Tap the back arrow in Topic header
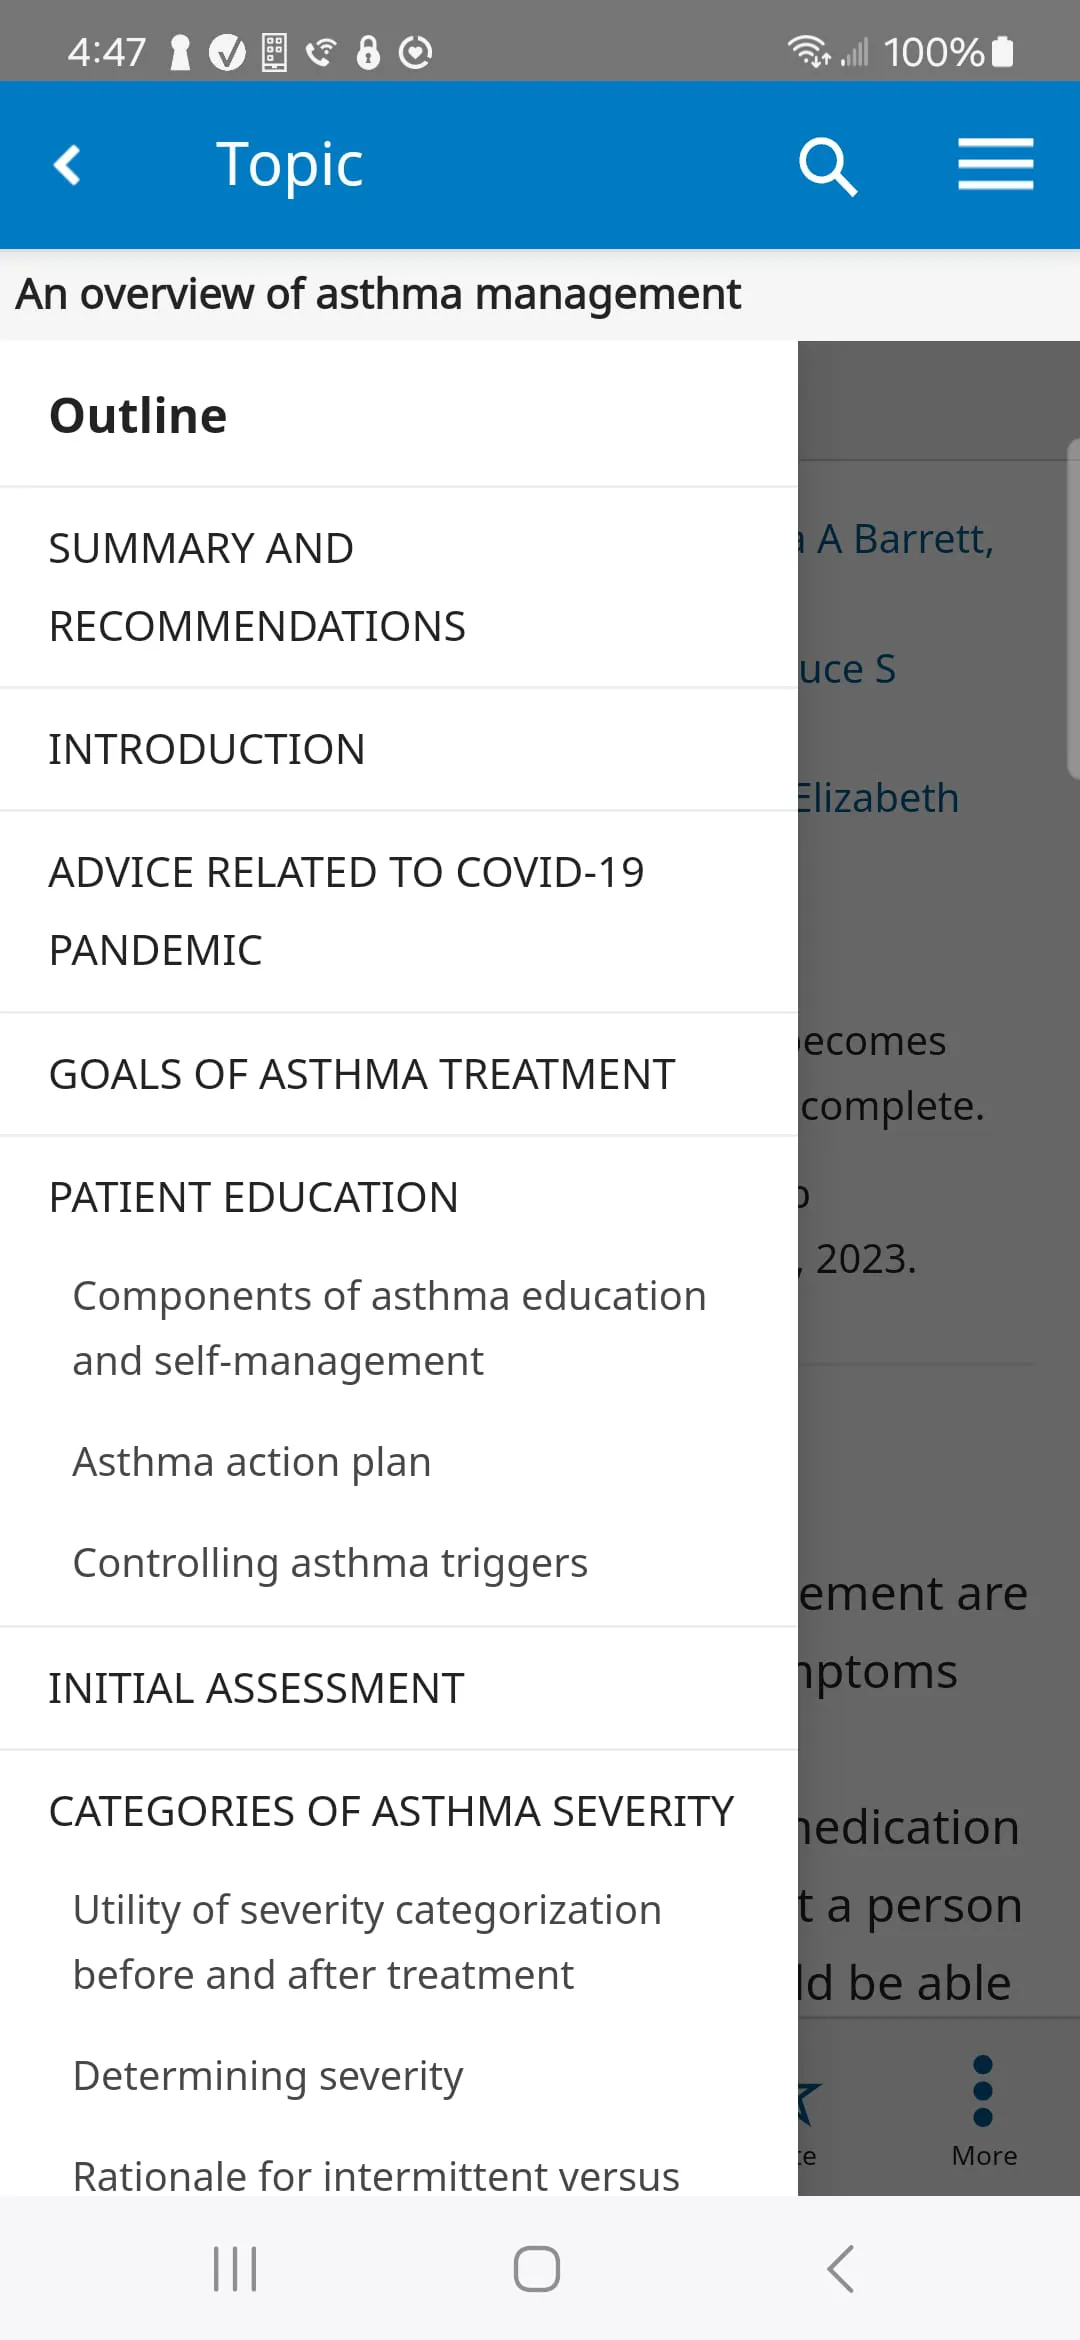 click(68, 165)
